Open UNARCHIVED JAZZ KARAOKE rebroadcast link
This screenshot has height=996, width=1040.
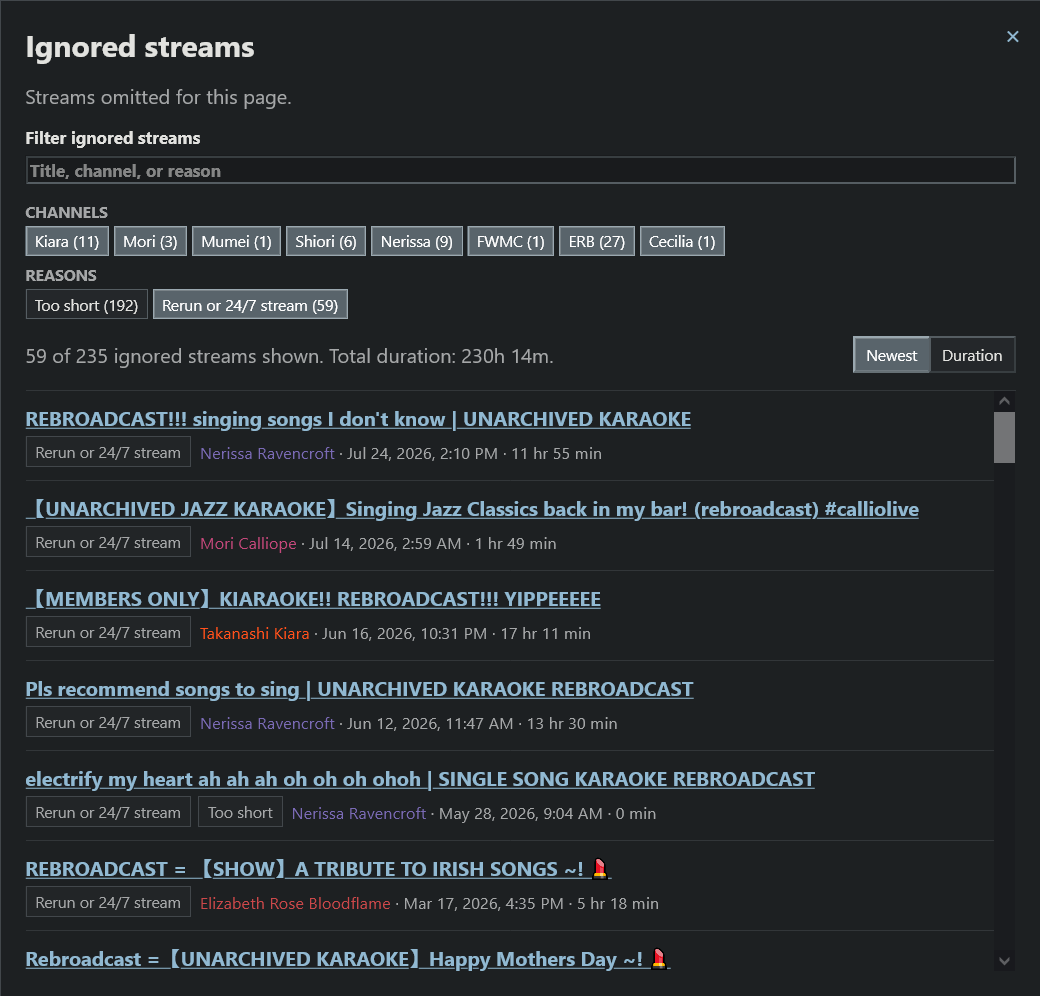coord(472,509)
